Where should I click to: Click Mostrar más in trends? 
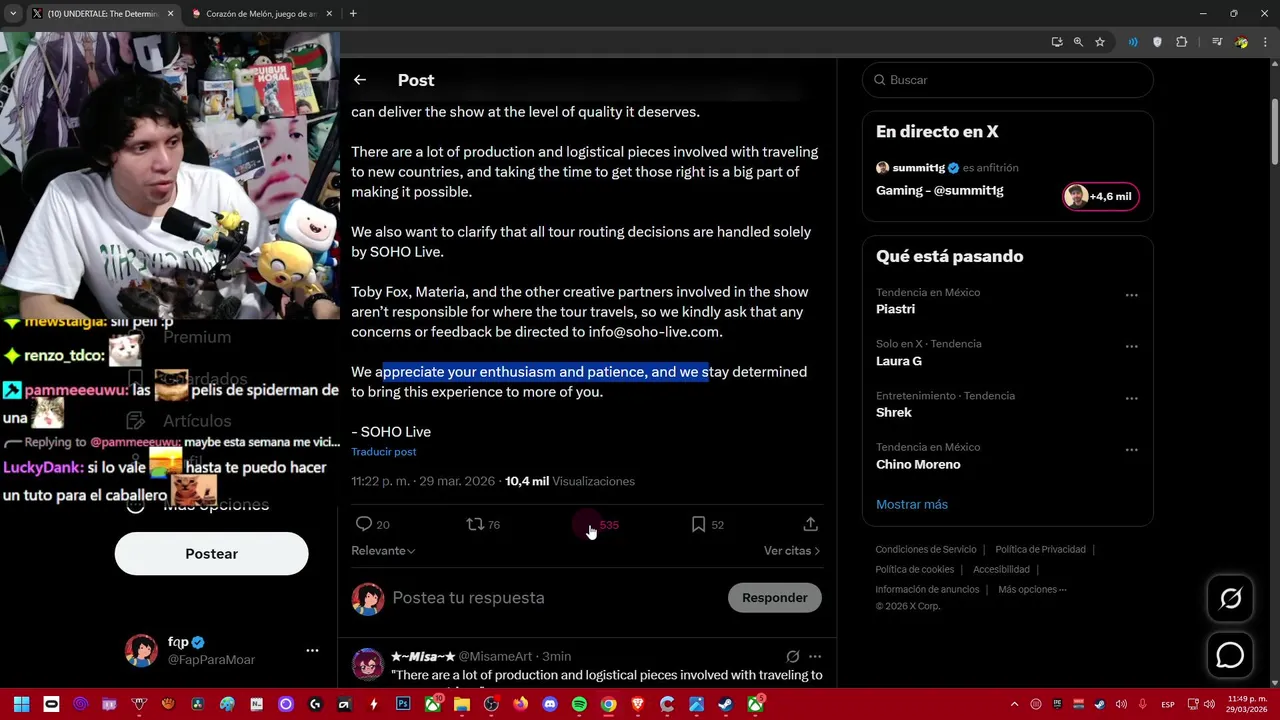pyautogui.click(x=912, y=504)
